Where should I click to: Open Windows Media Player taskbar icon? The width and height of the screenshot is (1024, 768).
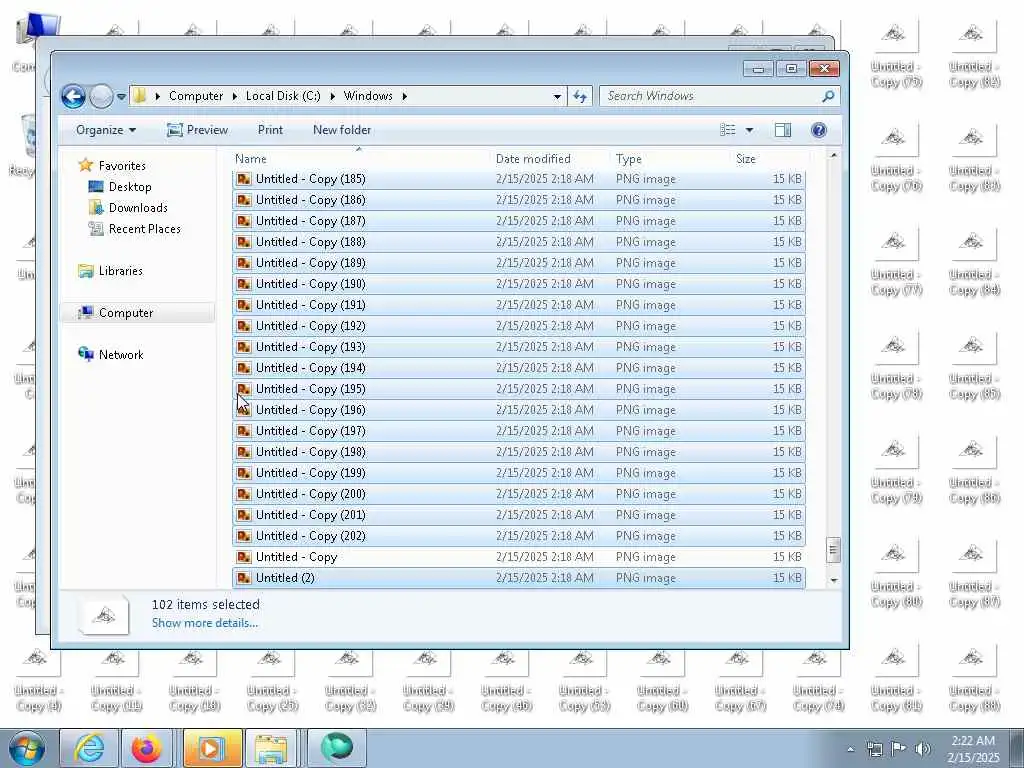coord(212,748)
